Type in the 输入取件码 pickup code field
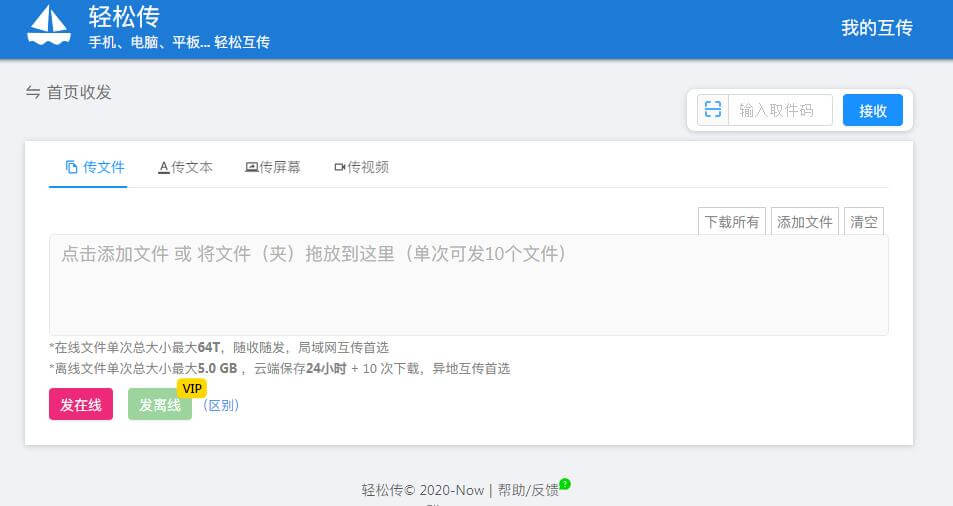This screenshot has height=506, width=953. tap(780, 110)
